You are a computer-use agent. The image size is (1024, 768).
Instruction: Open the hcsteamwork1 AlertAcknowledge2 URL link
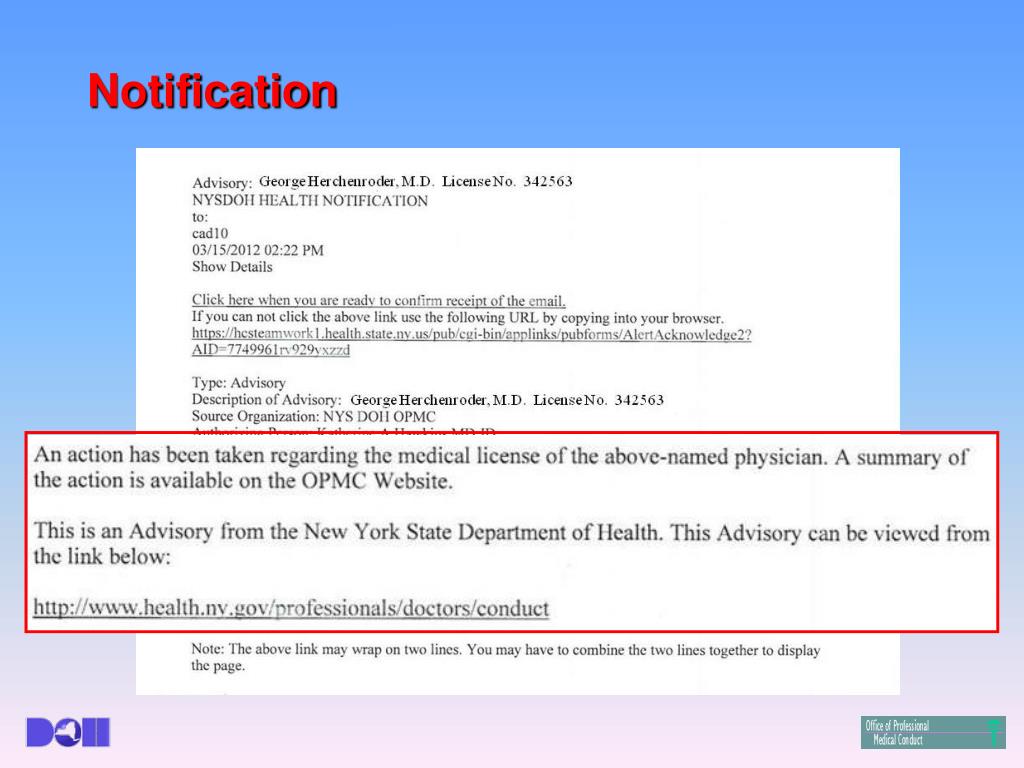pos(472,334)
